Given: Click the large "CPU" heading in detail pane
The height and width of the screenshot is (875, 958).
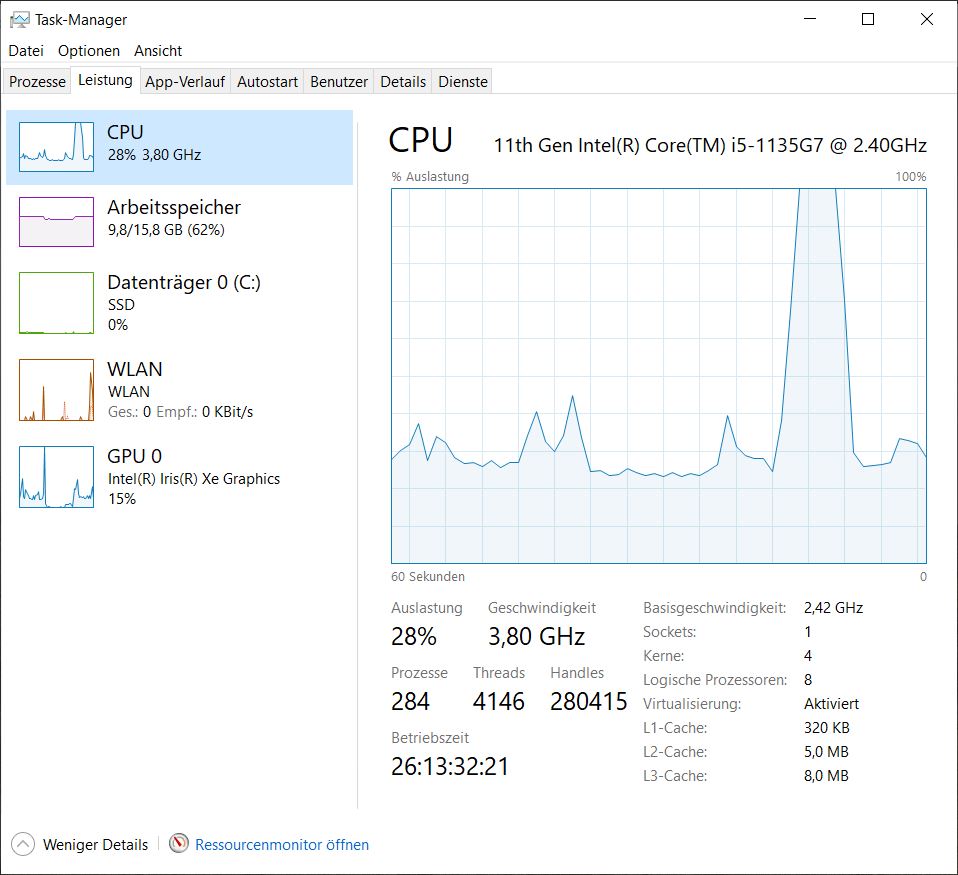Looking at the screenshot, I should click(x=420, y=140).
